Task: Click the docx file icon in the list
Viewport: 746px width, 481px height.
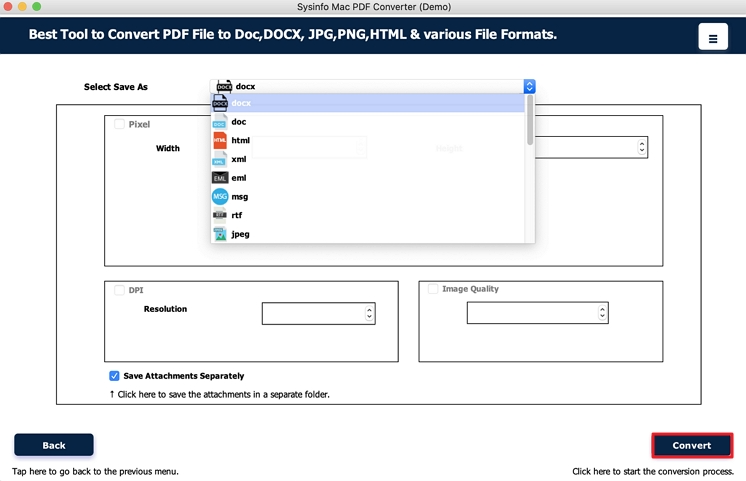Action: [x=220, y=103]
